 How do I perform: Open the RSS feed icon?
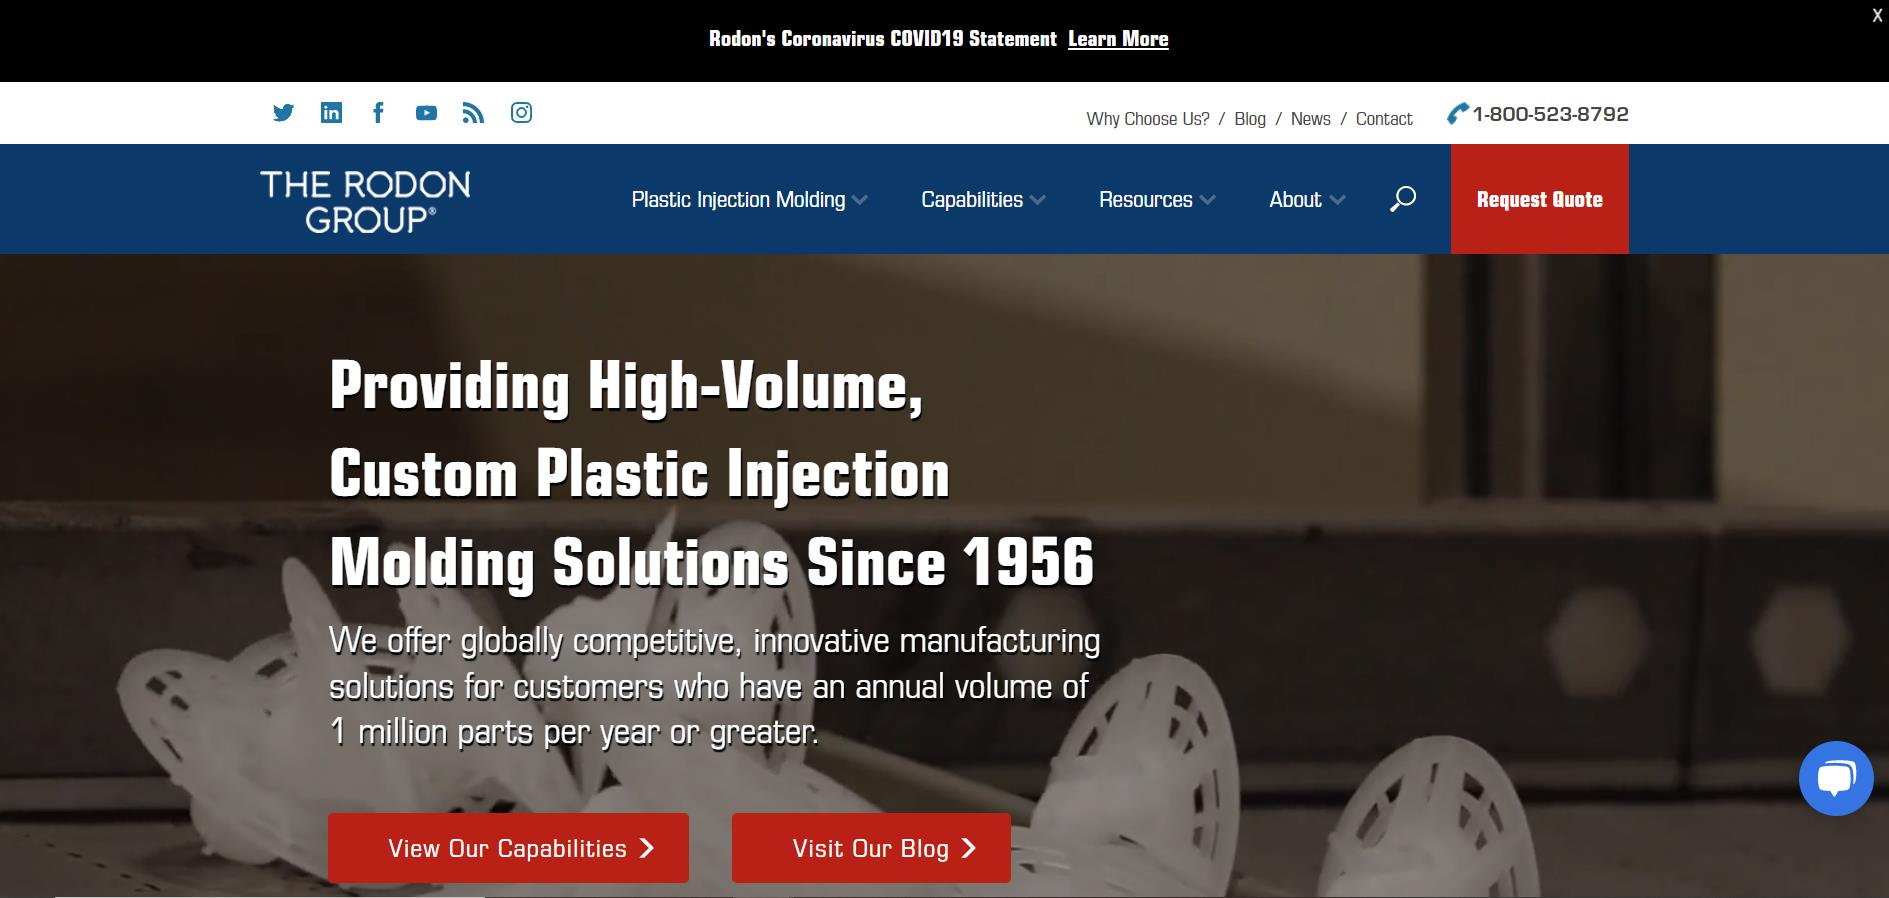473,113
